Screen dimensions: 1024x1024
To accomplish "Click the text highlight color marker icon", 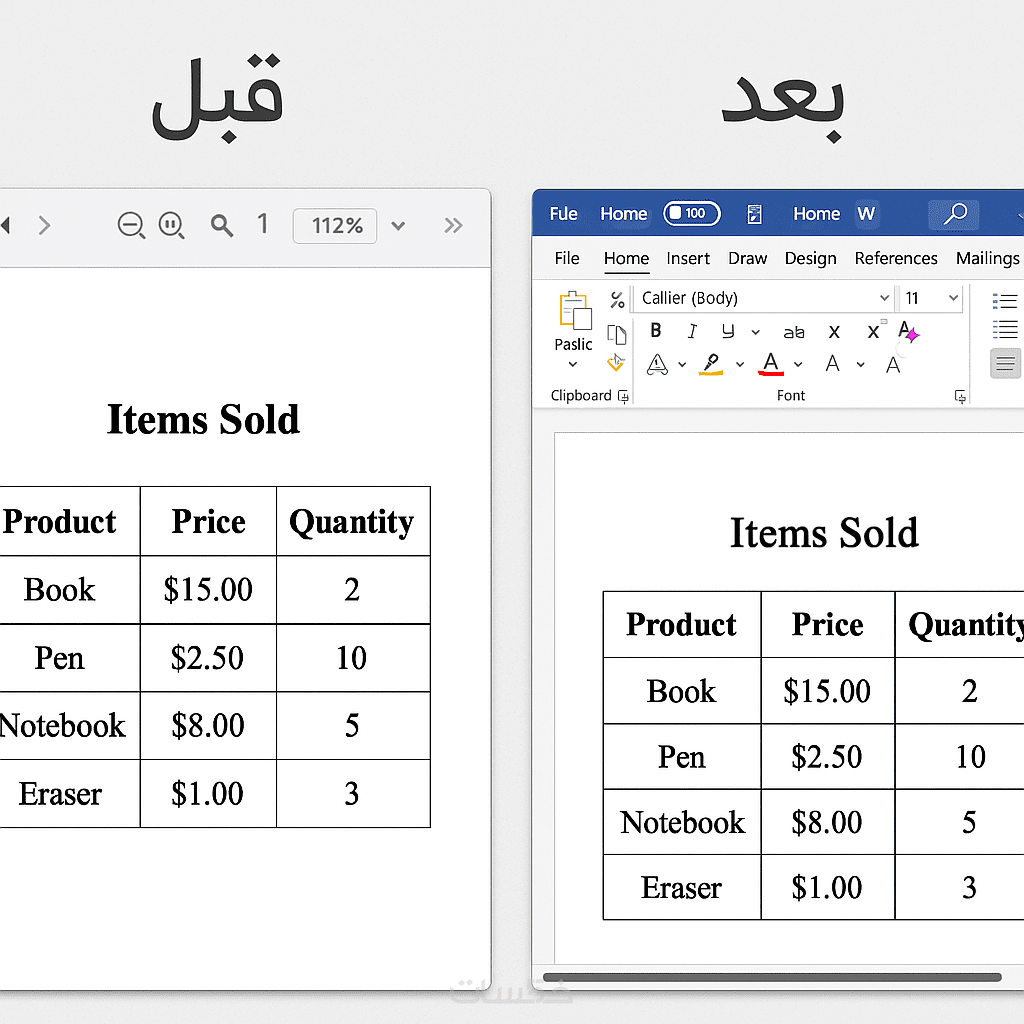I will [711, 363].
